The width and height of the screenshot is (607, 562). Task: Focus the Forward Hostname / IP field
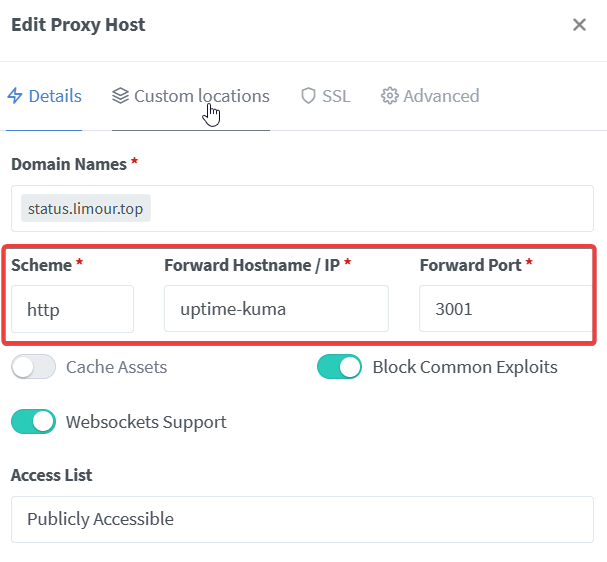276,309
